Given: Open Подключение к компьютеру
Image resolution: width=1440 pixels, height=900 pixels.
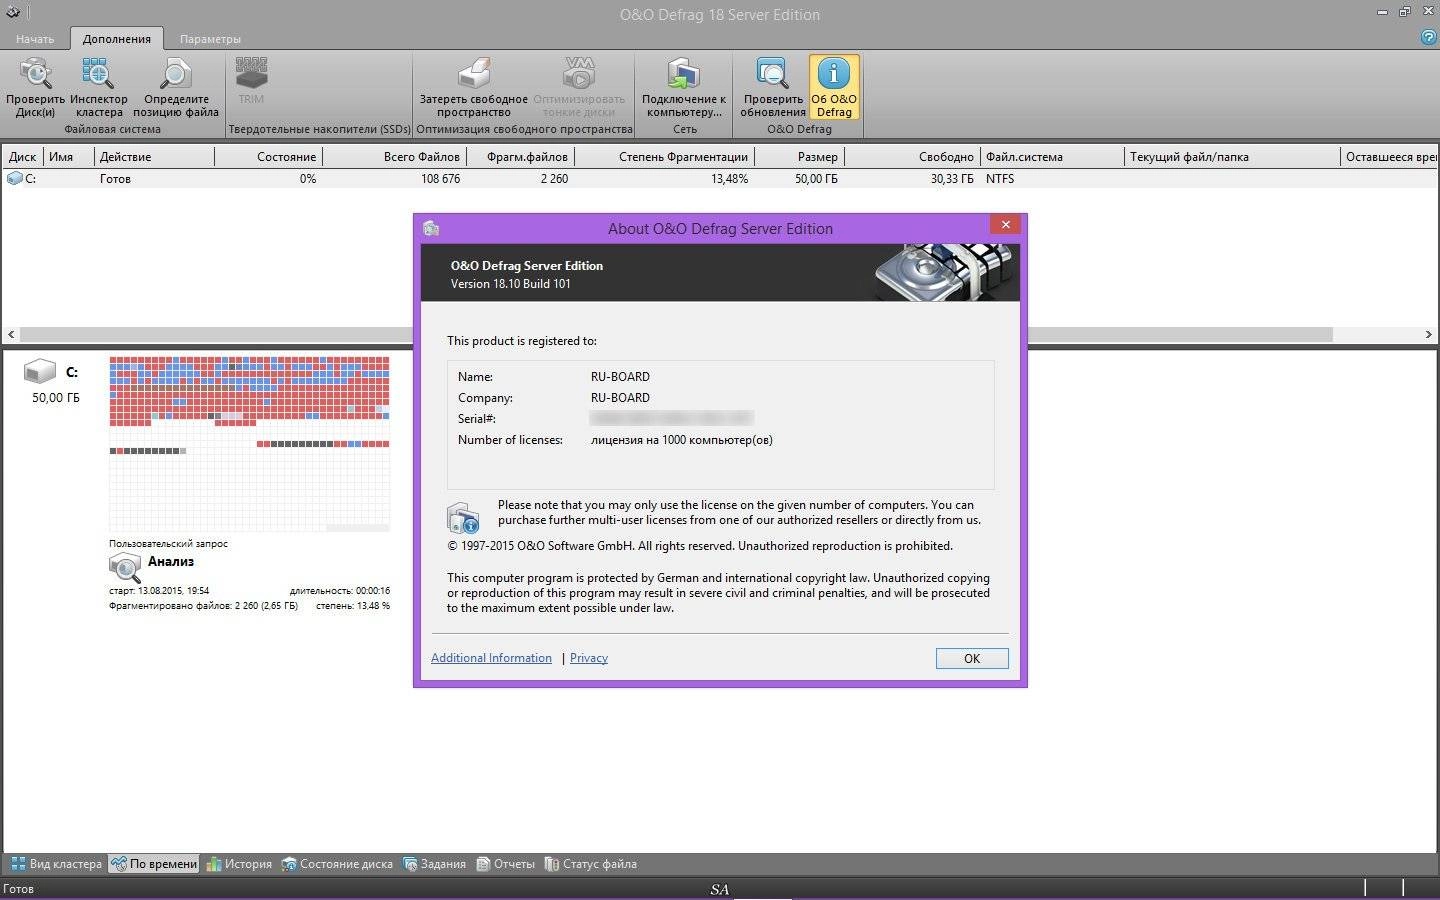Looking at the screenshot, I should tap(684, 88).
